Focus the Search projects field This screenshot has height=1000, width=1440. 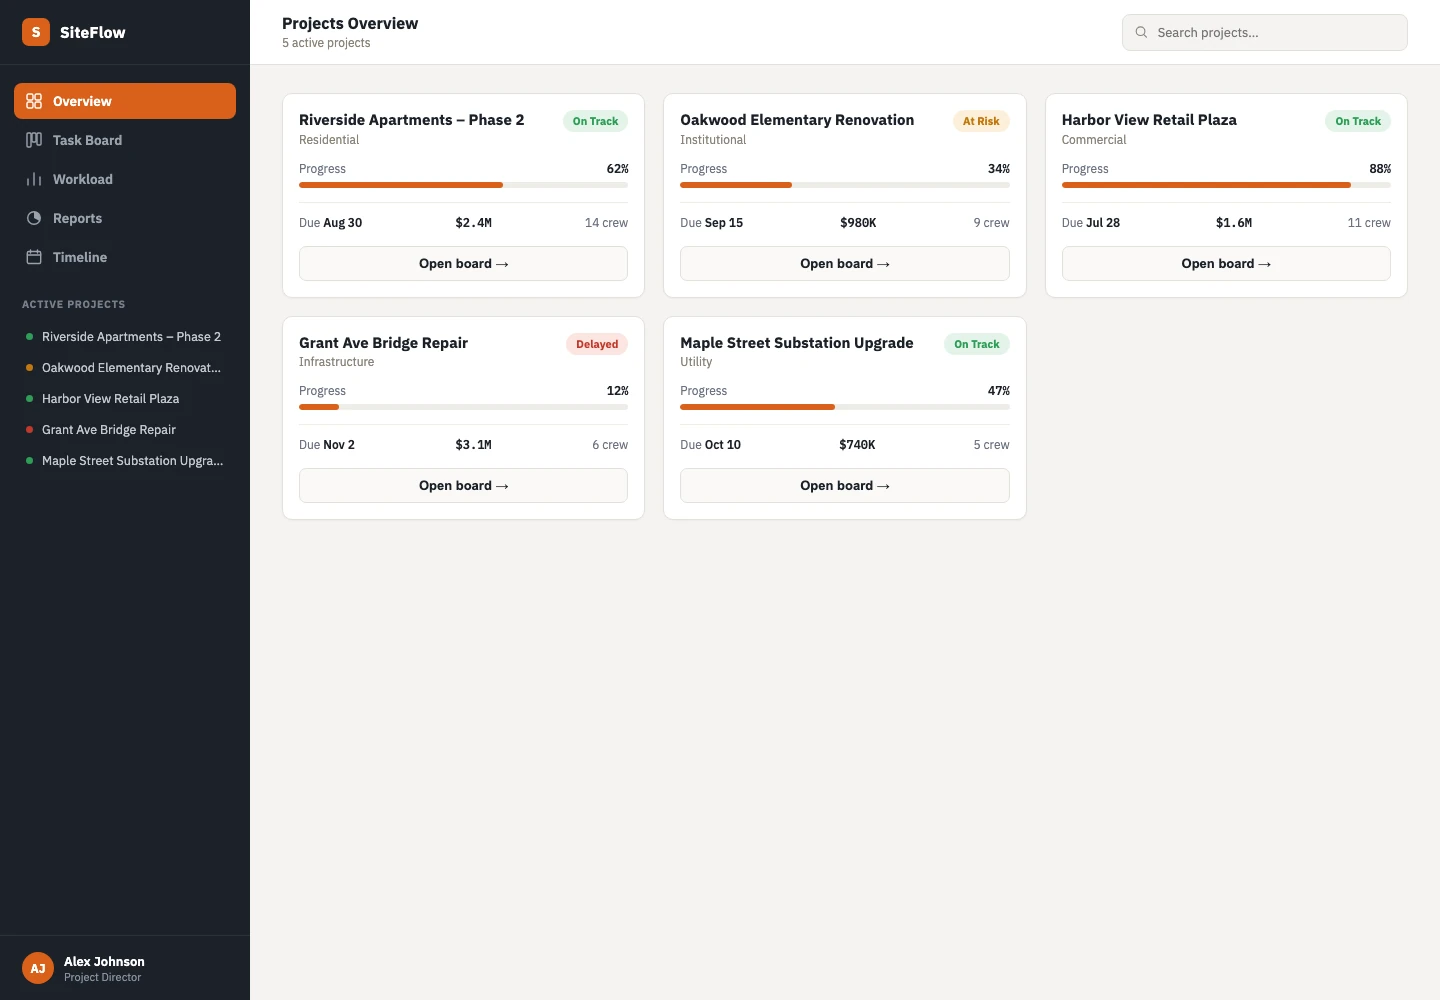(x=1265, y=32)
